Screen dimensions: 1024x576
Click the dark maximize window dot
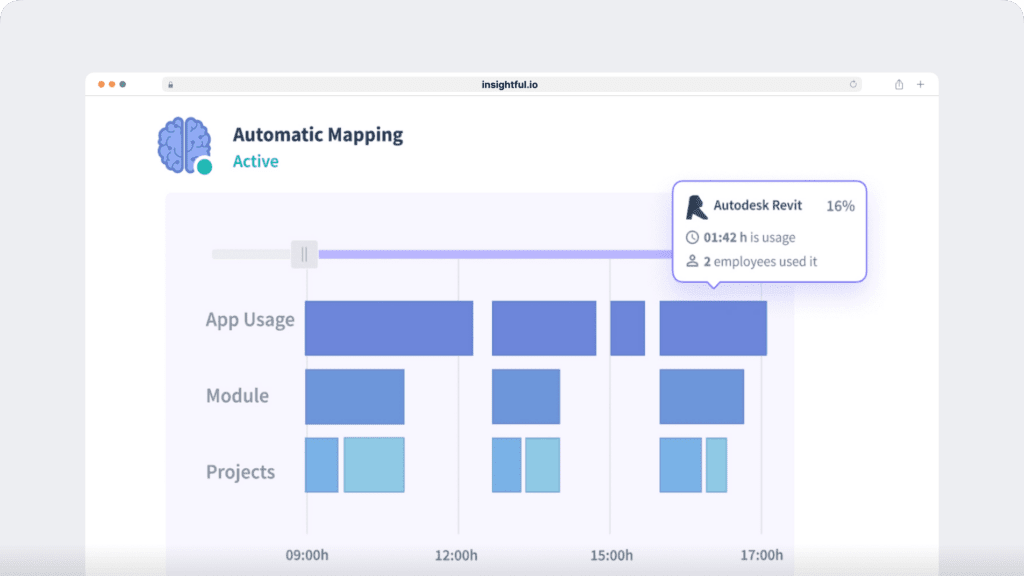tap(122, 84)
